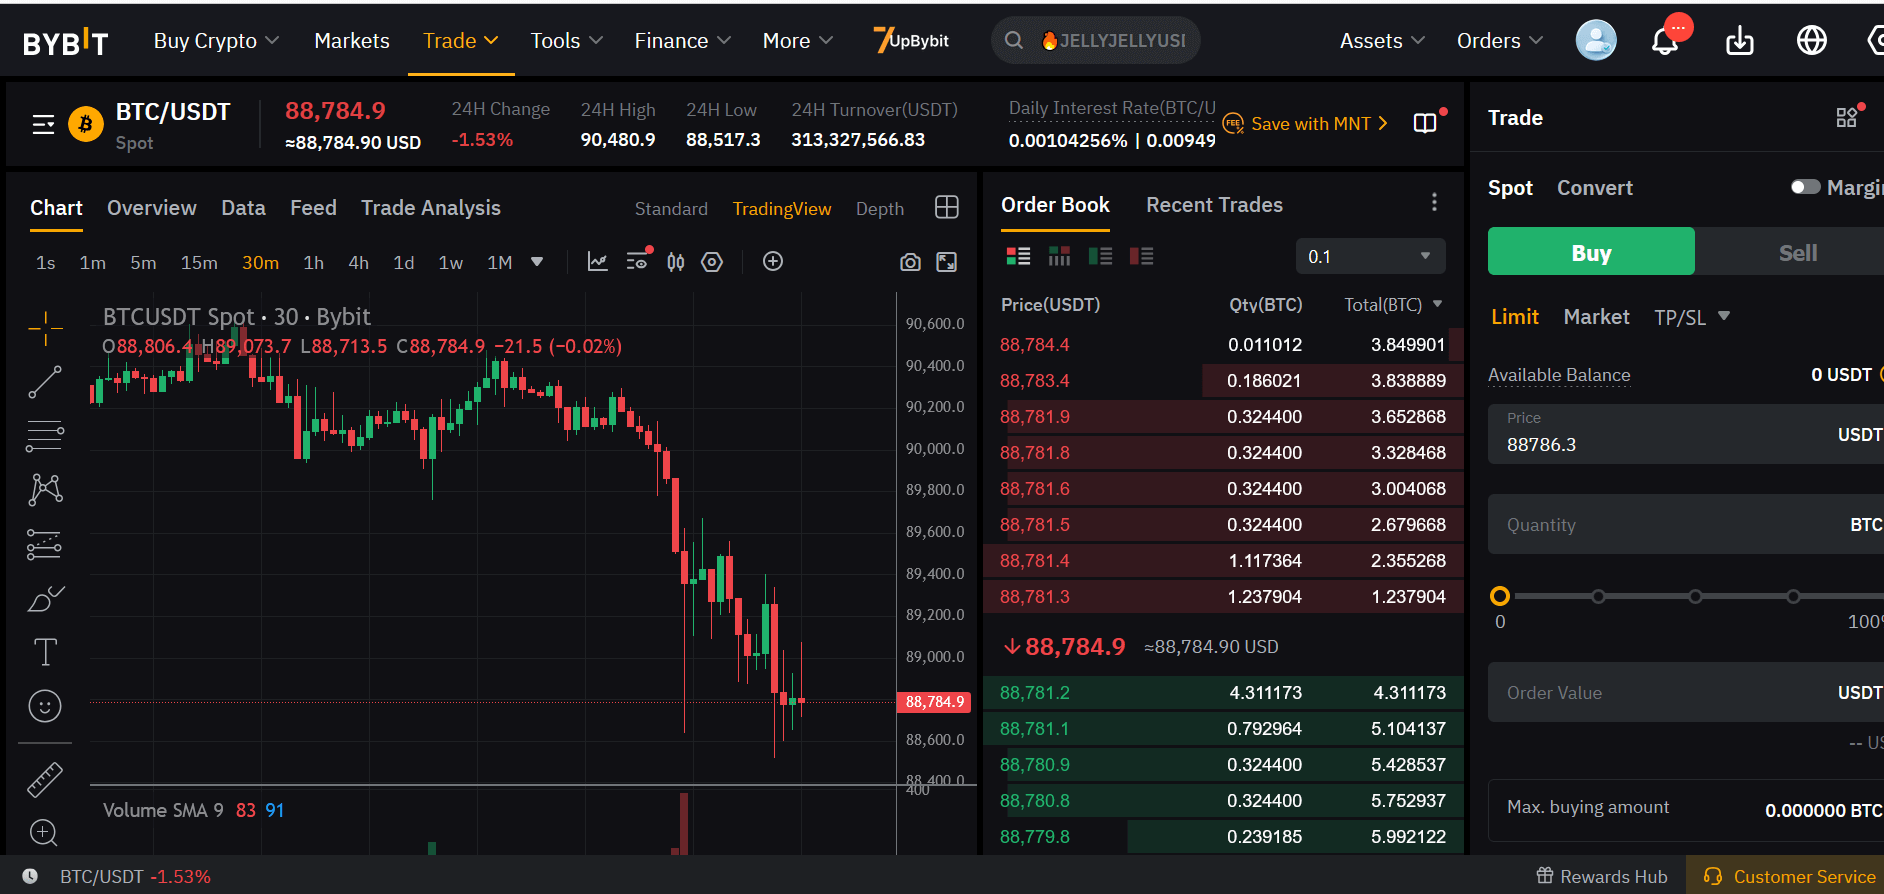This screenshot has width=1884, height=894.
Task: Toggle the Margin trading switch
Action: point(1805,187)
